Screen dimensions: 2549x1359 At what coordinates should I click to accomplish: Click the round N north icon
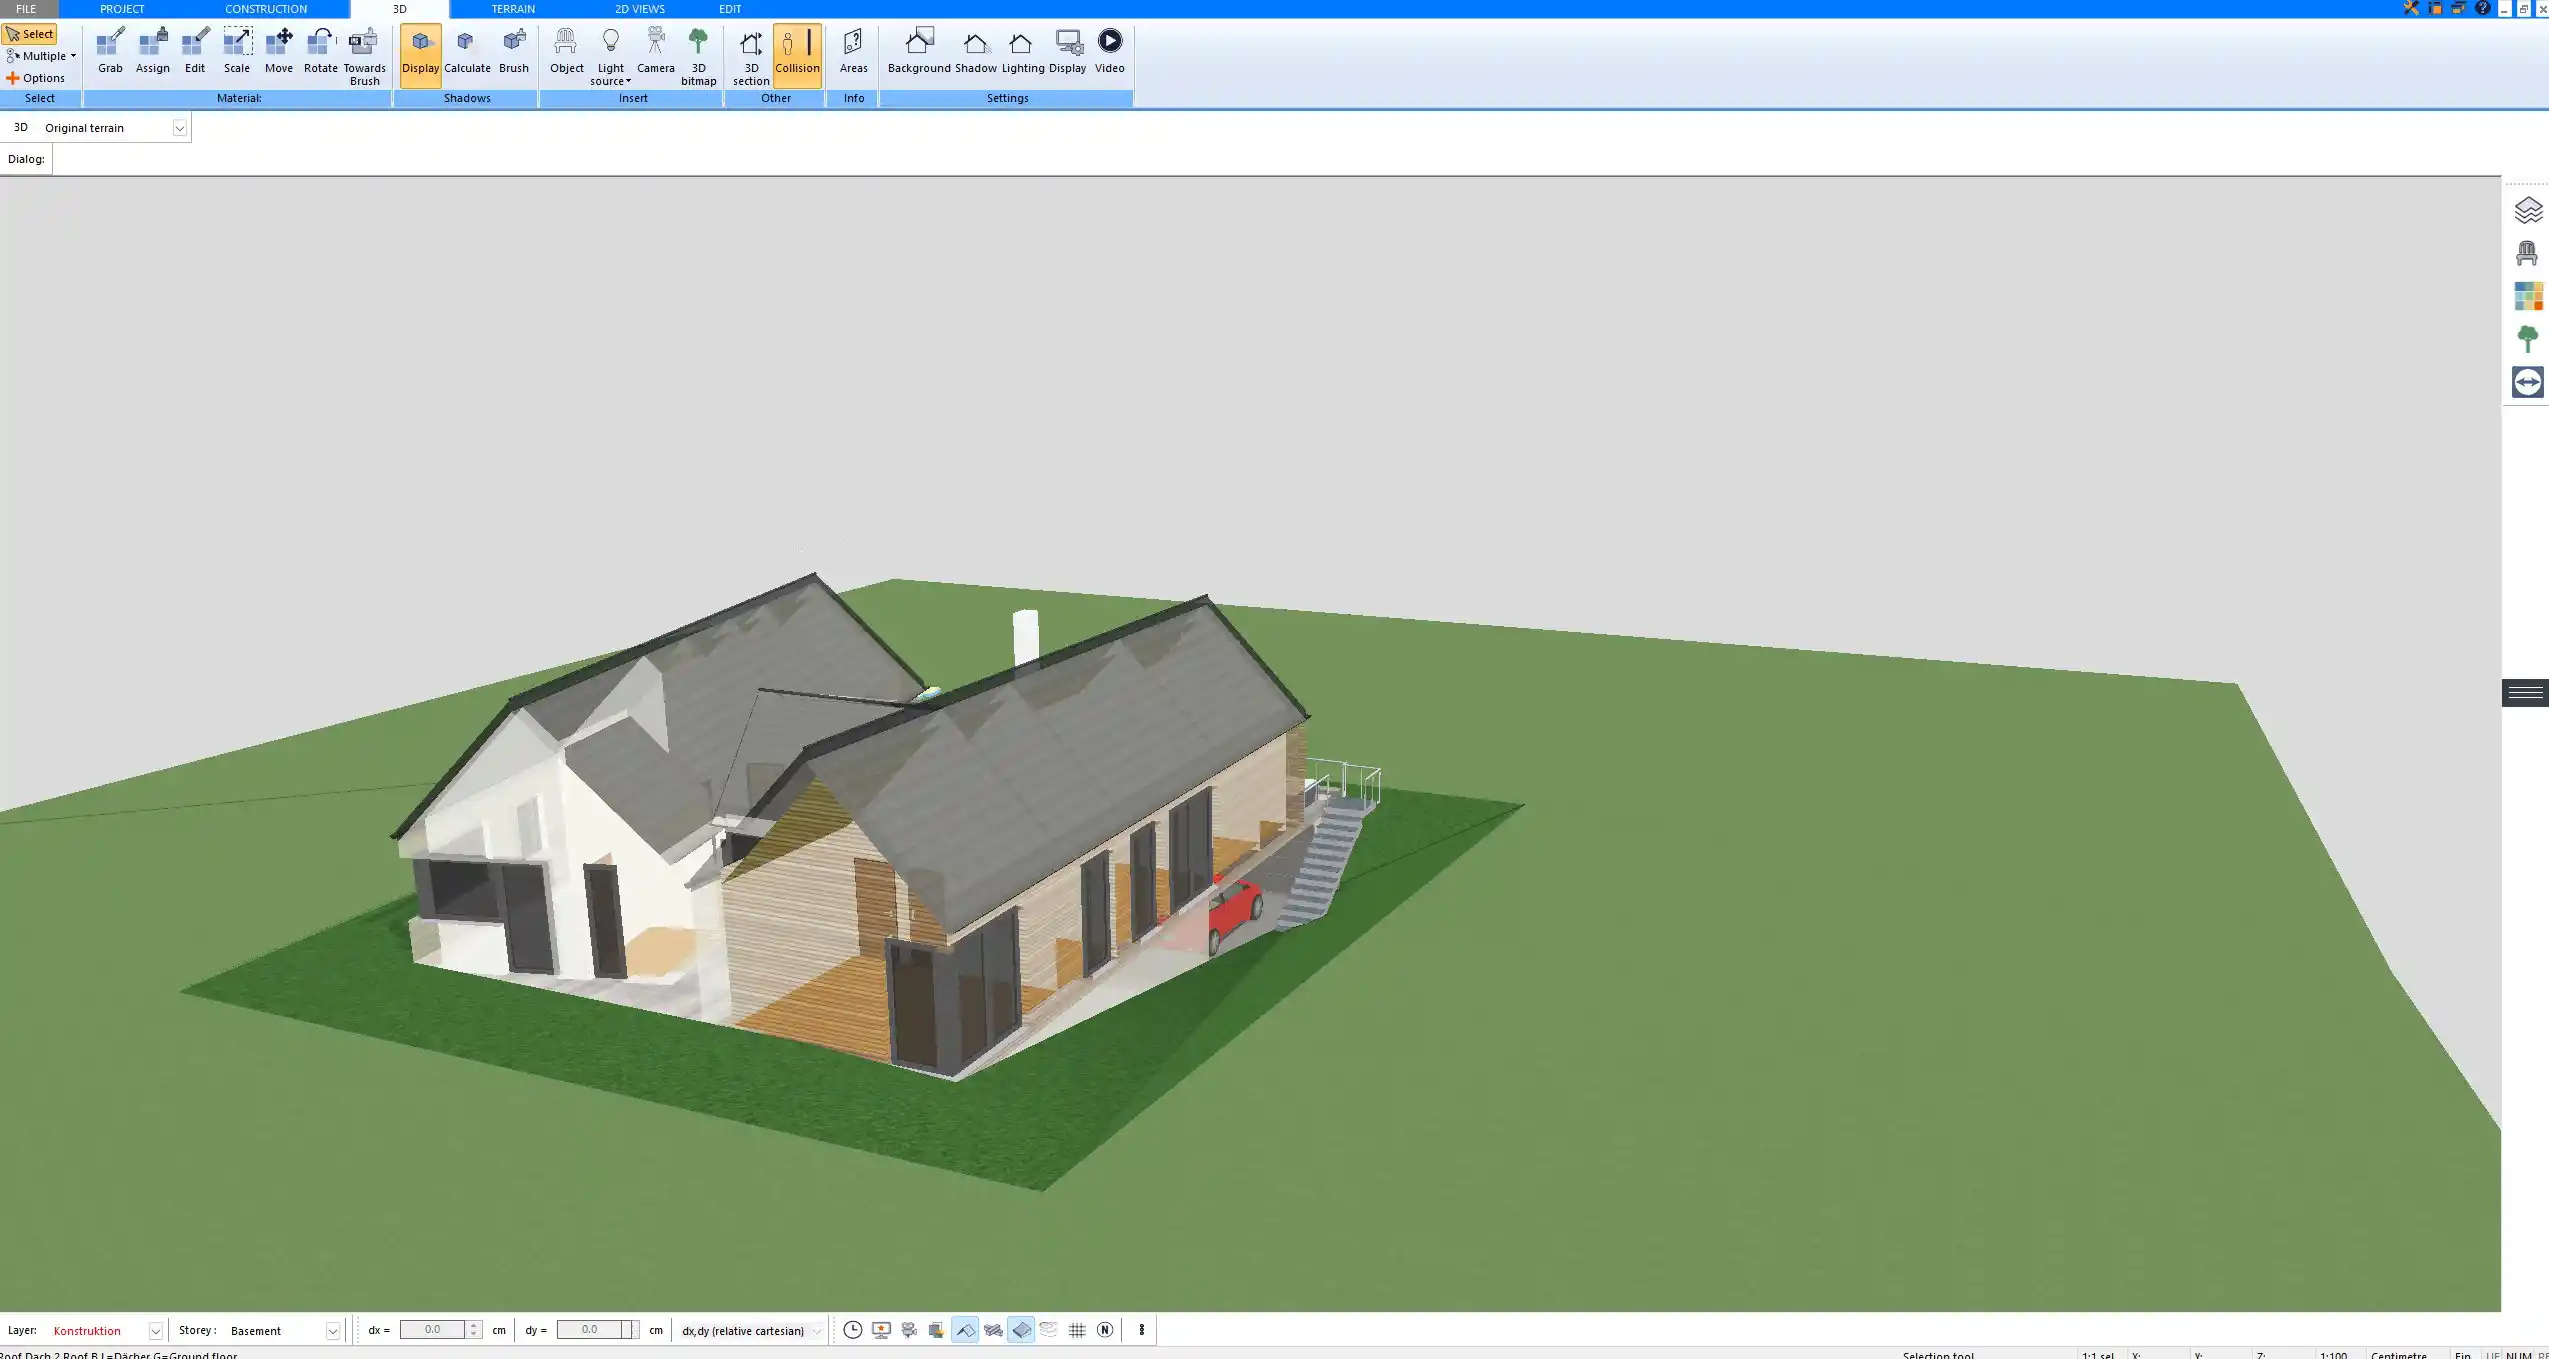1105,1330
